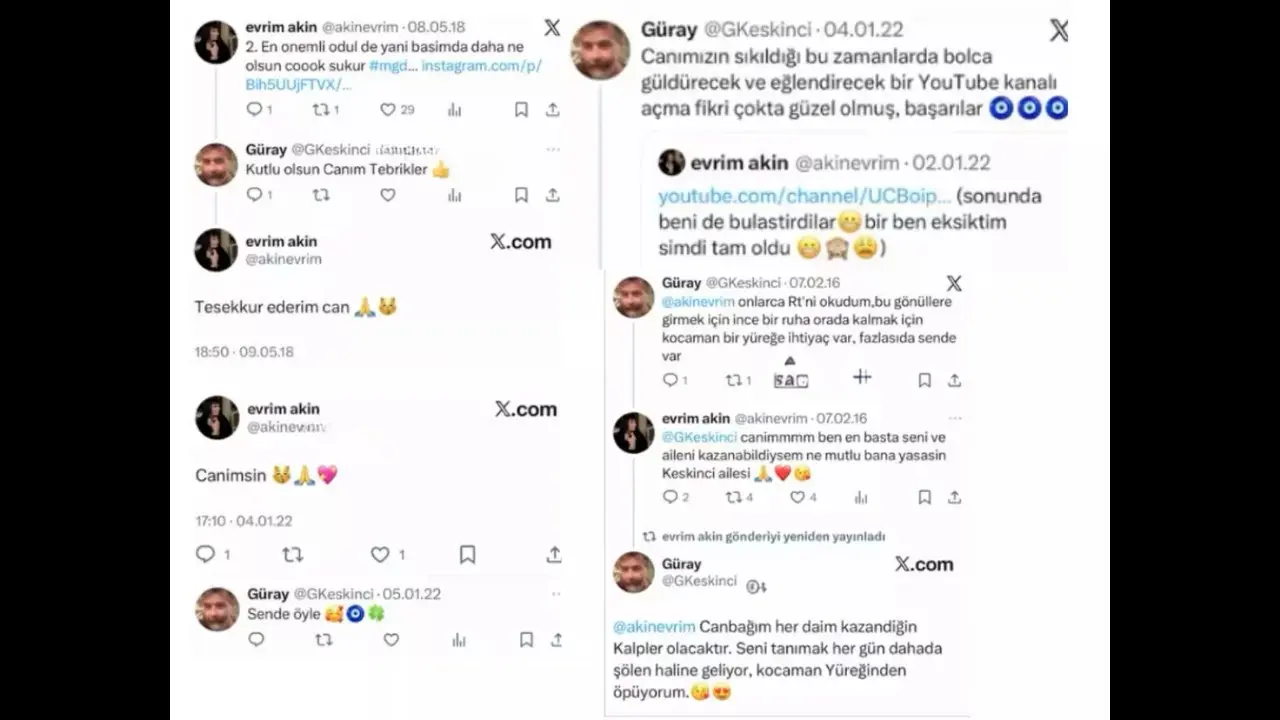
Task: Open the #mgd hashtag in first tweet
Action: pos(393,66)
